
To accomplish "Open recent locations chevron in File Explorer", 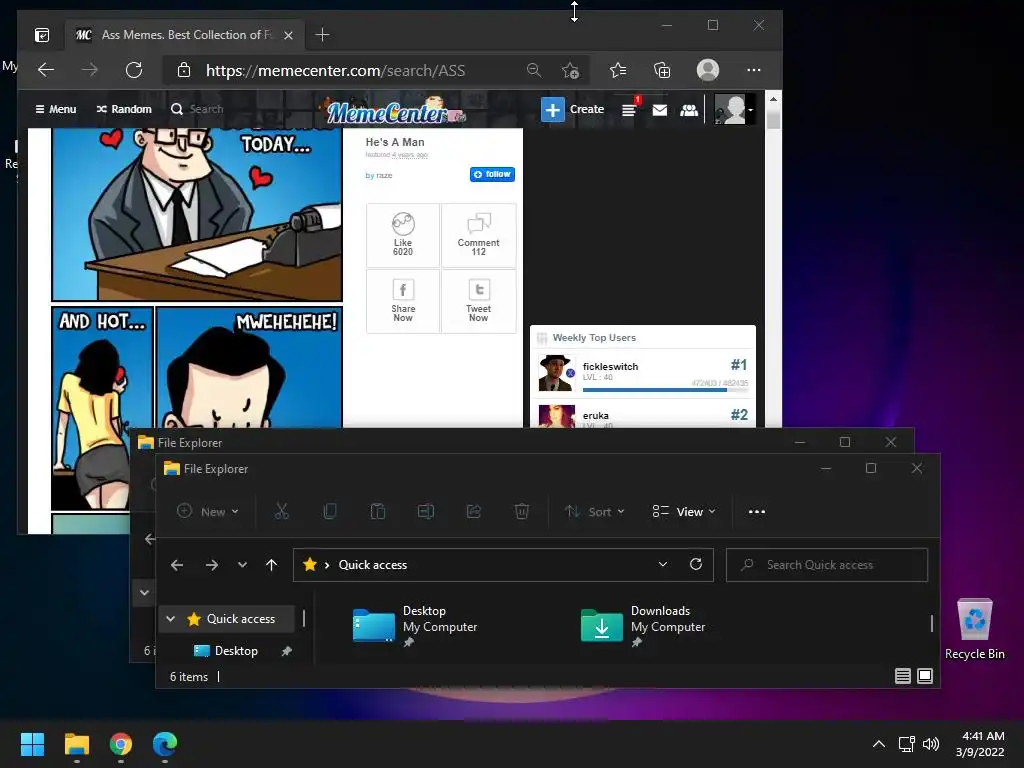I will [242, 565].
